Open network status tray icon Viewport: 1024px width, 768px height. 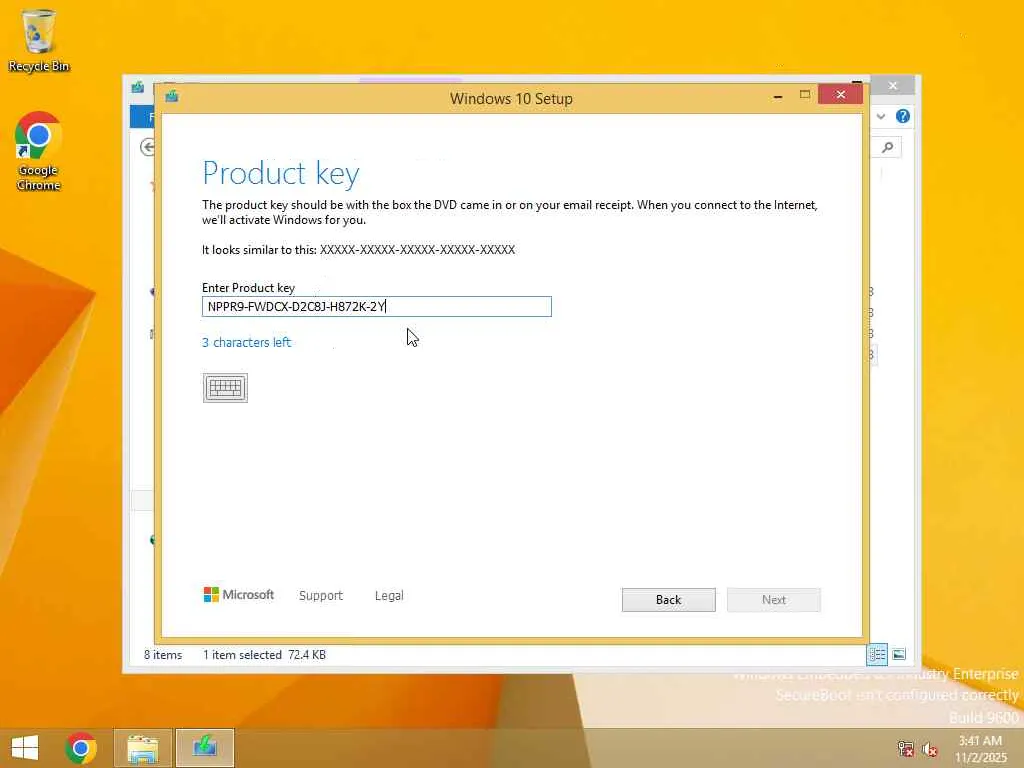click(x=905, y=748)
